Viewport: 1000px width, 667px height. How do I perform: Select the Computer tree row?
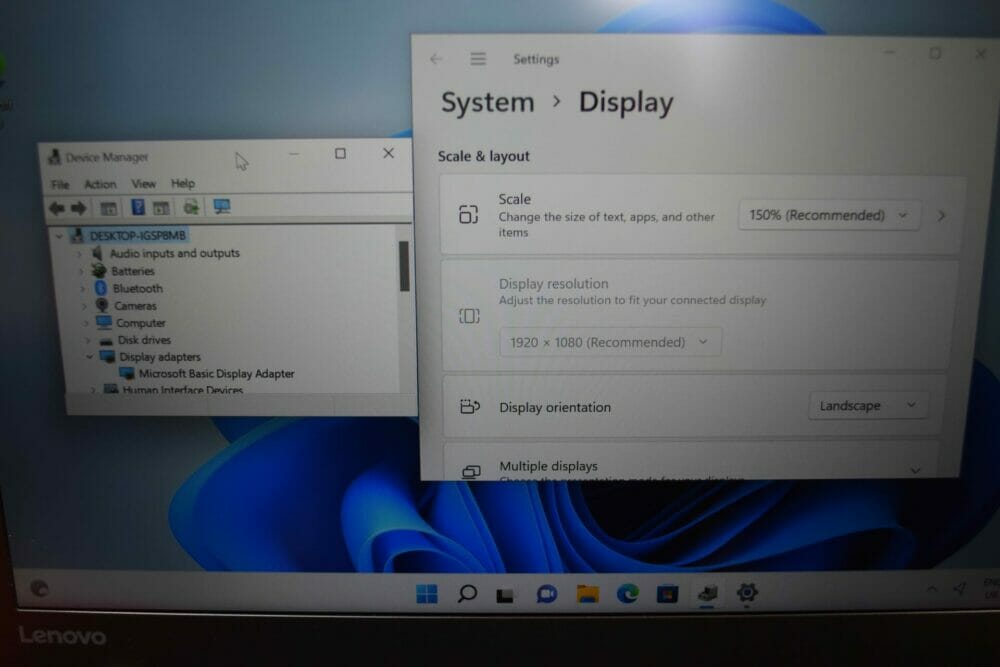coord(140,323)
